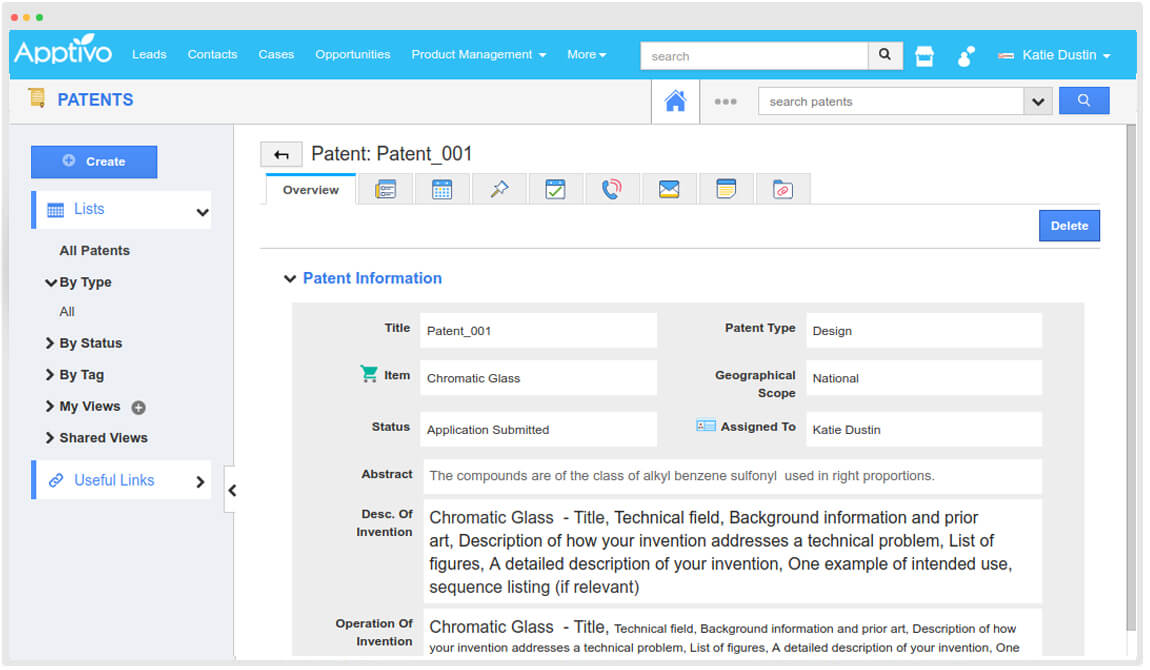Viewport: 1150px width, 670px height.
Task: Open the Emails tab for this patent
Action: (669, 188)
